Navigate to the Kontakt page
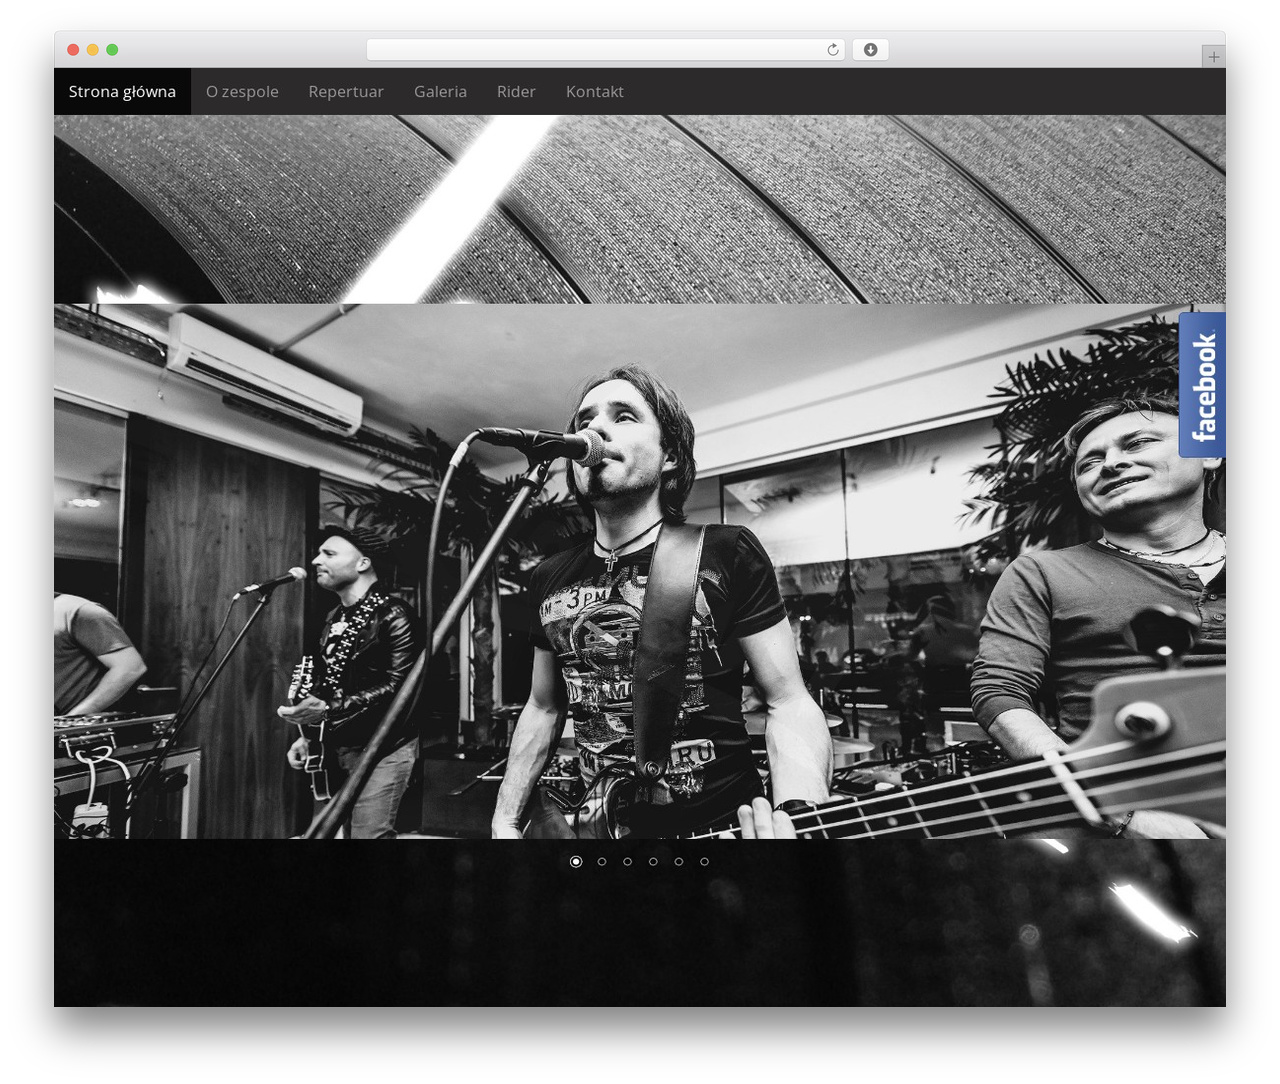Viewport: 1280px width, 1084px height. pos(595,91)
